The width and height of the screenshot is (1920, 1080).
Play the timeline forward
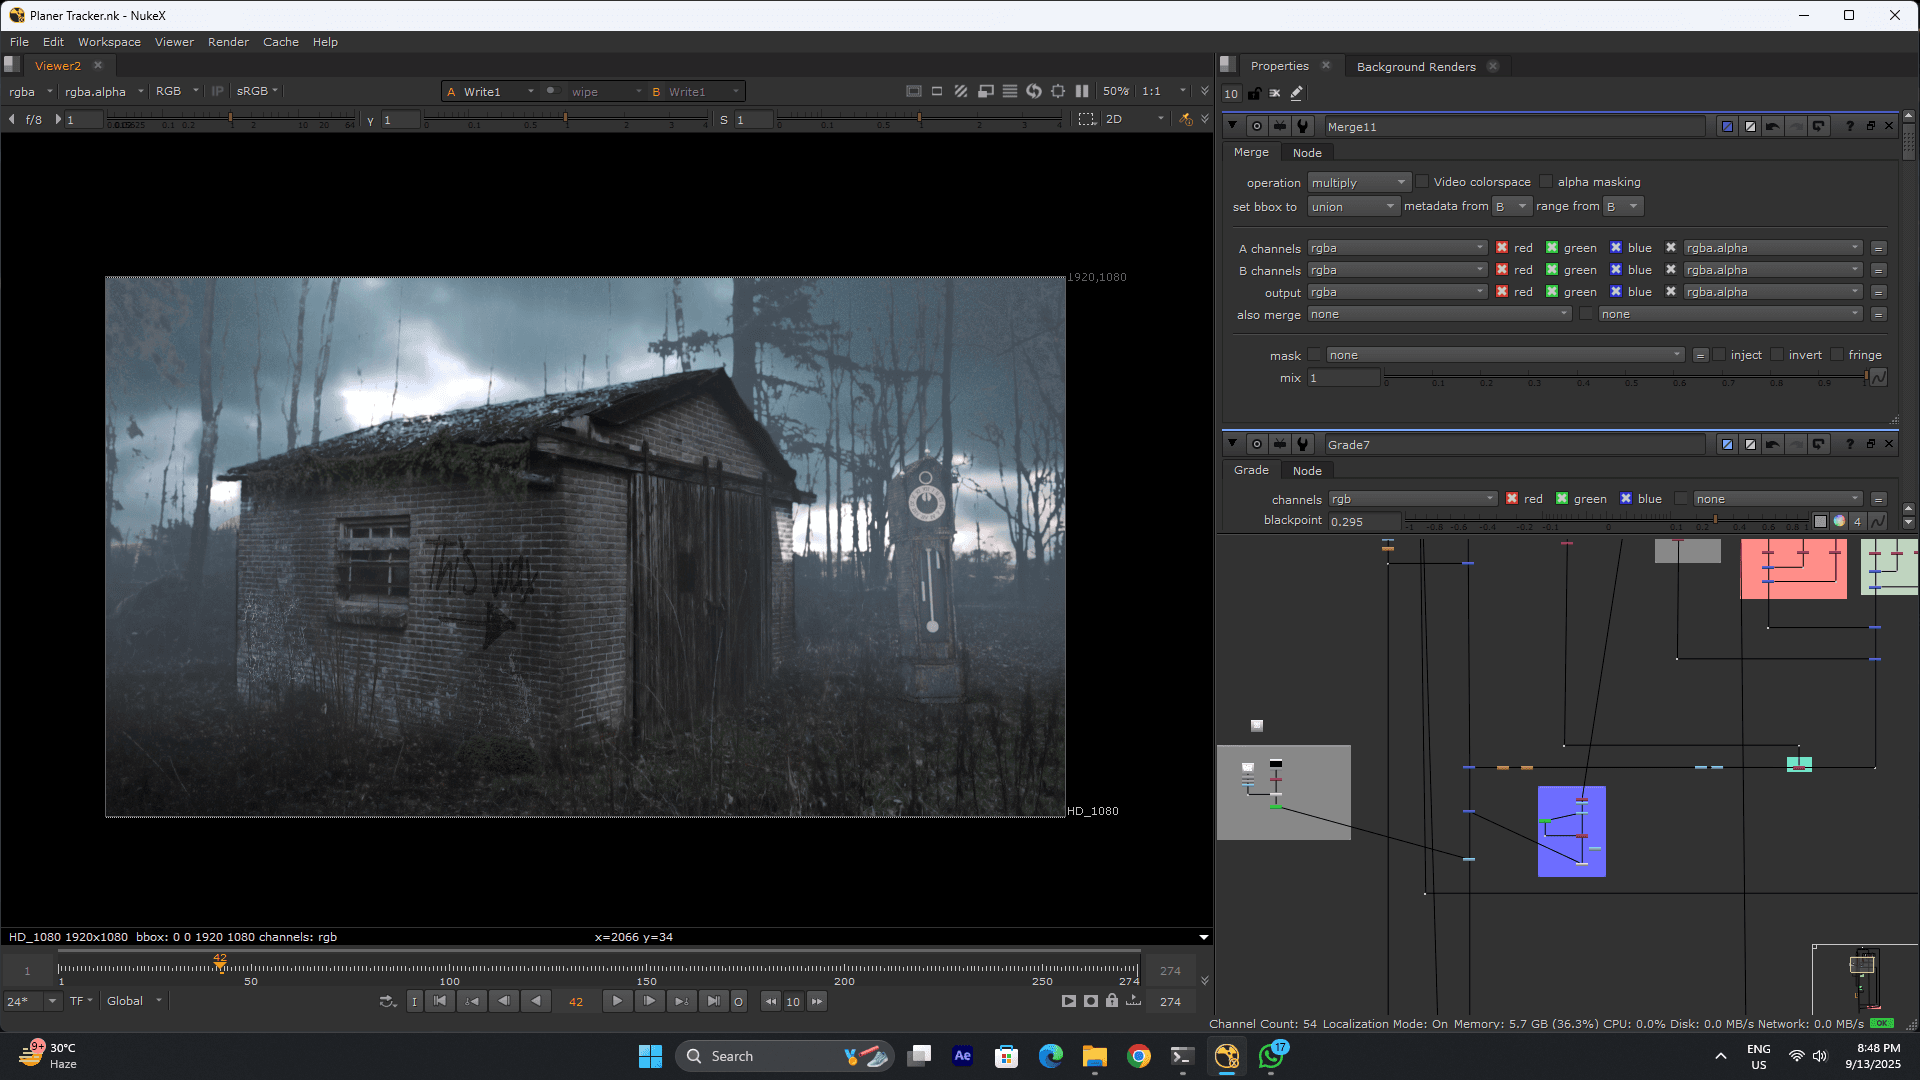coord(617,1001)
